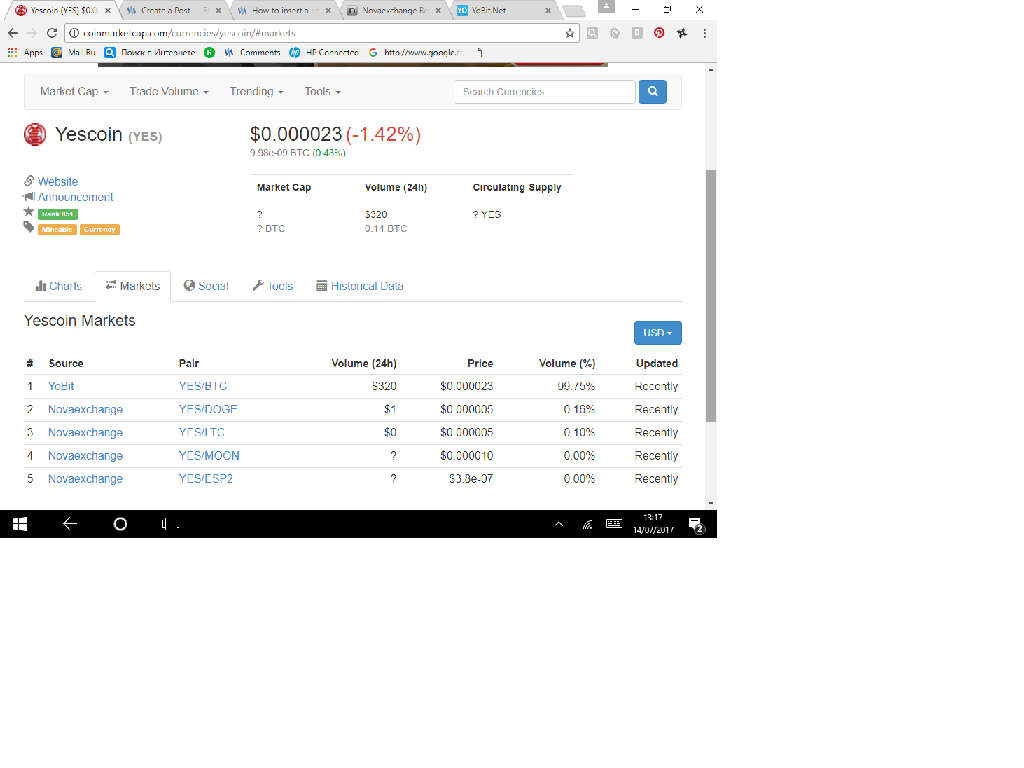Screen dimensions: 1024x768
Task: Click the site info icon in address bar
Action: (x=74, y=33)
